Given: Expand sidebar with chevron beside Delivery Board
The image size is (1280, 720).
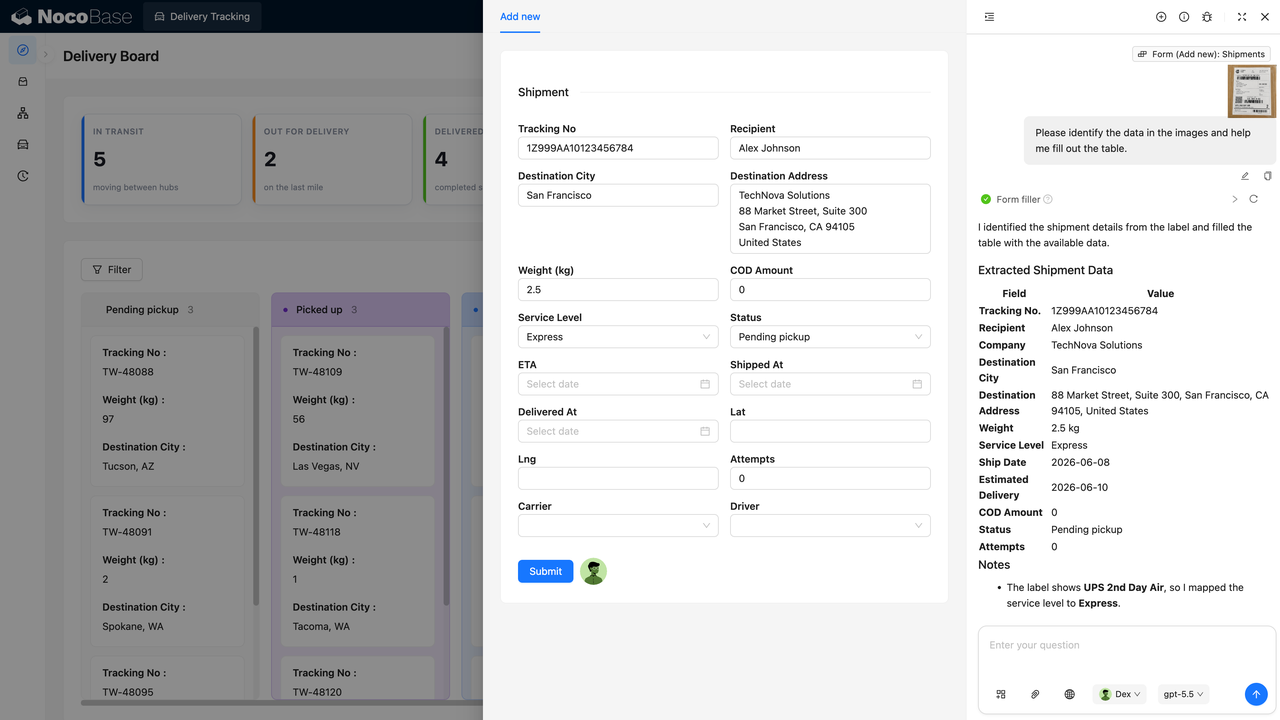Looking at the screenshot, I should pos(46,55).
